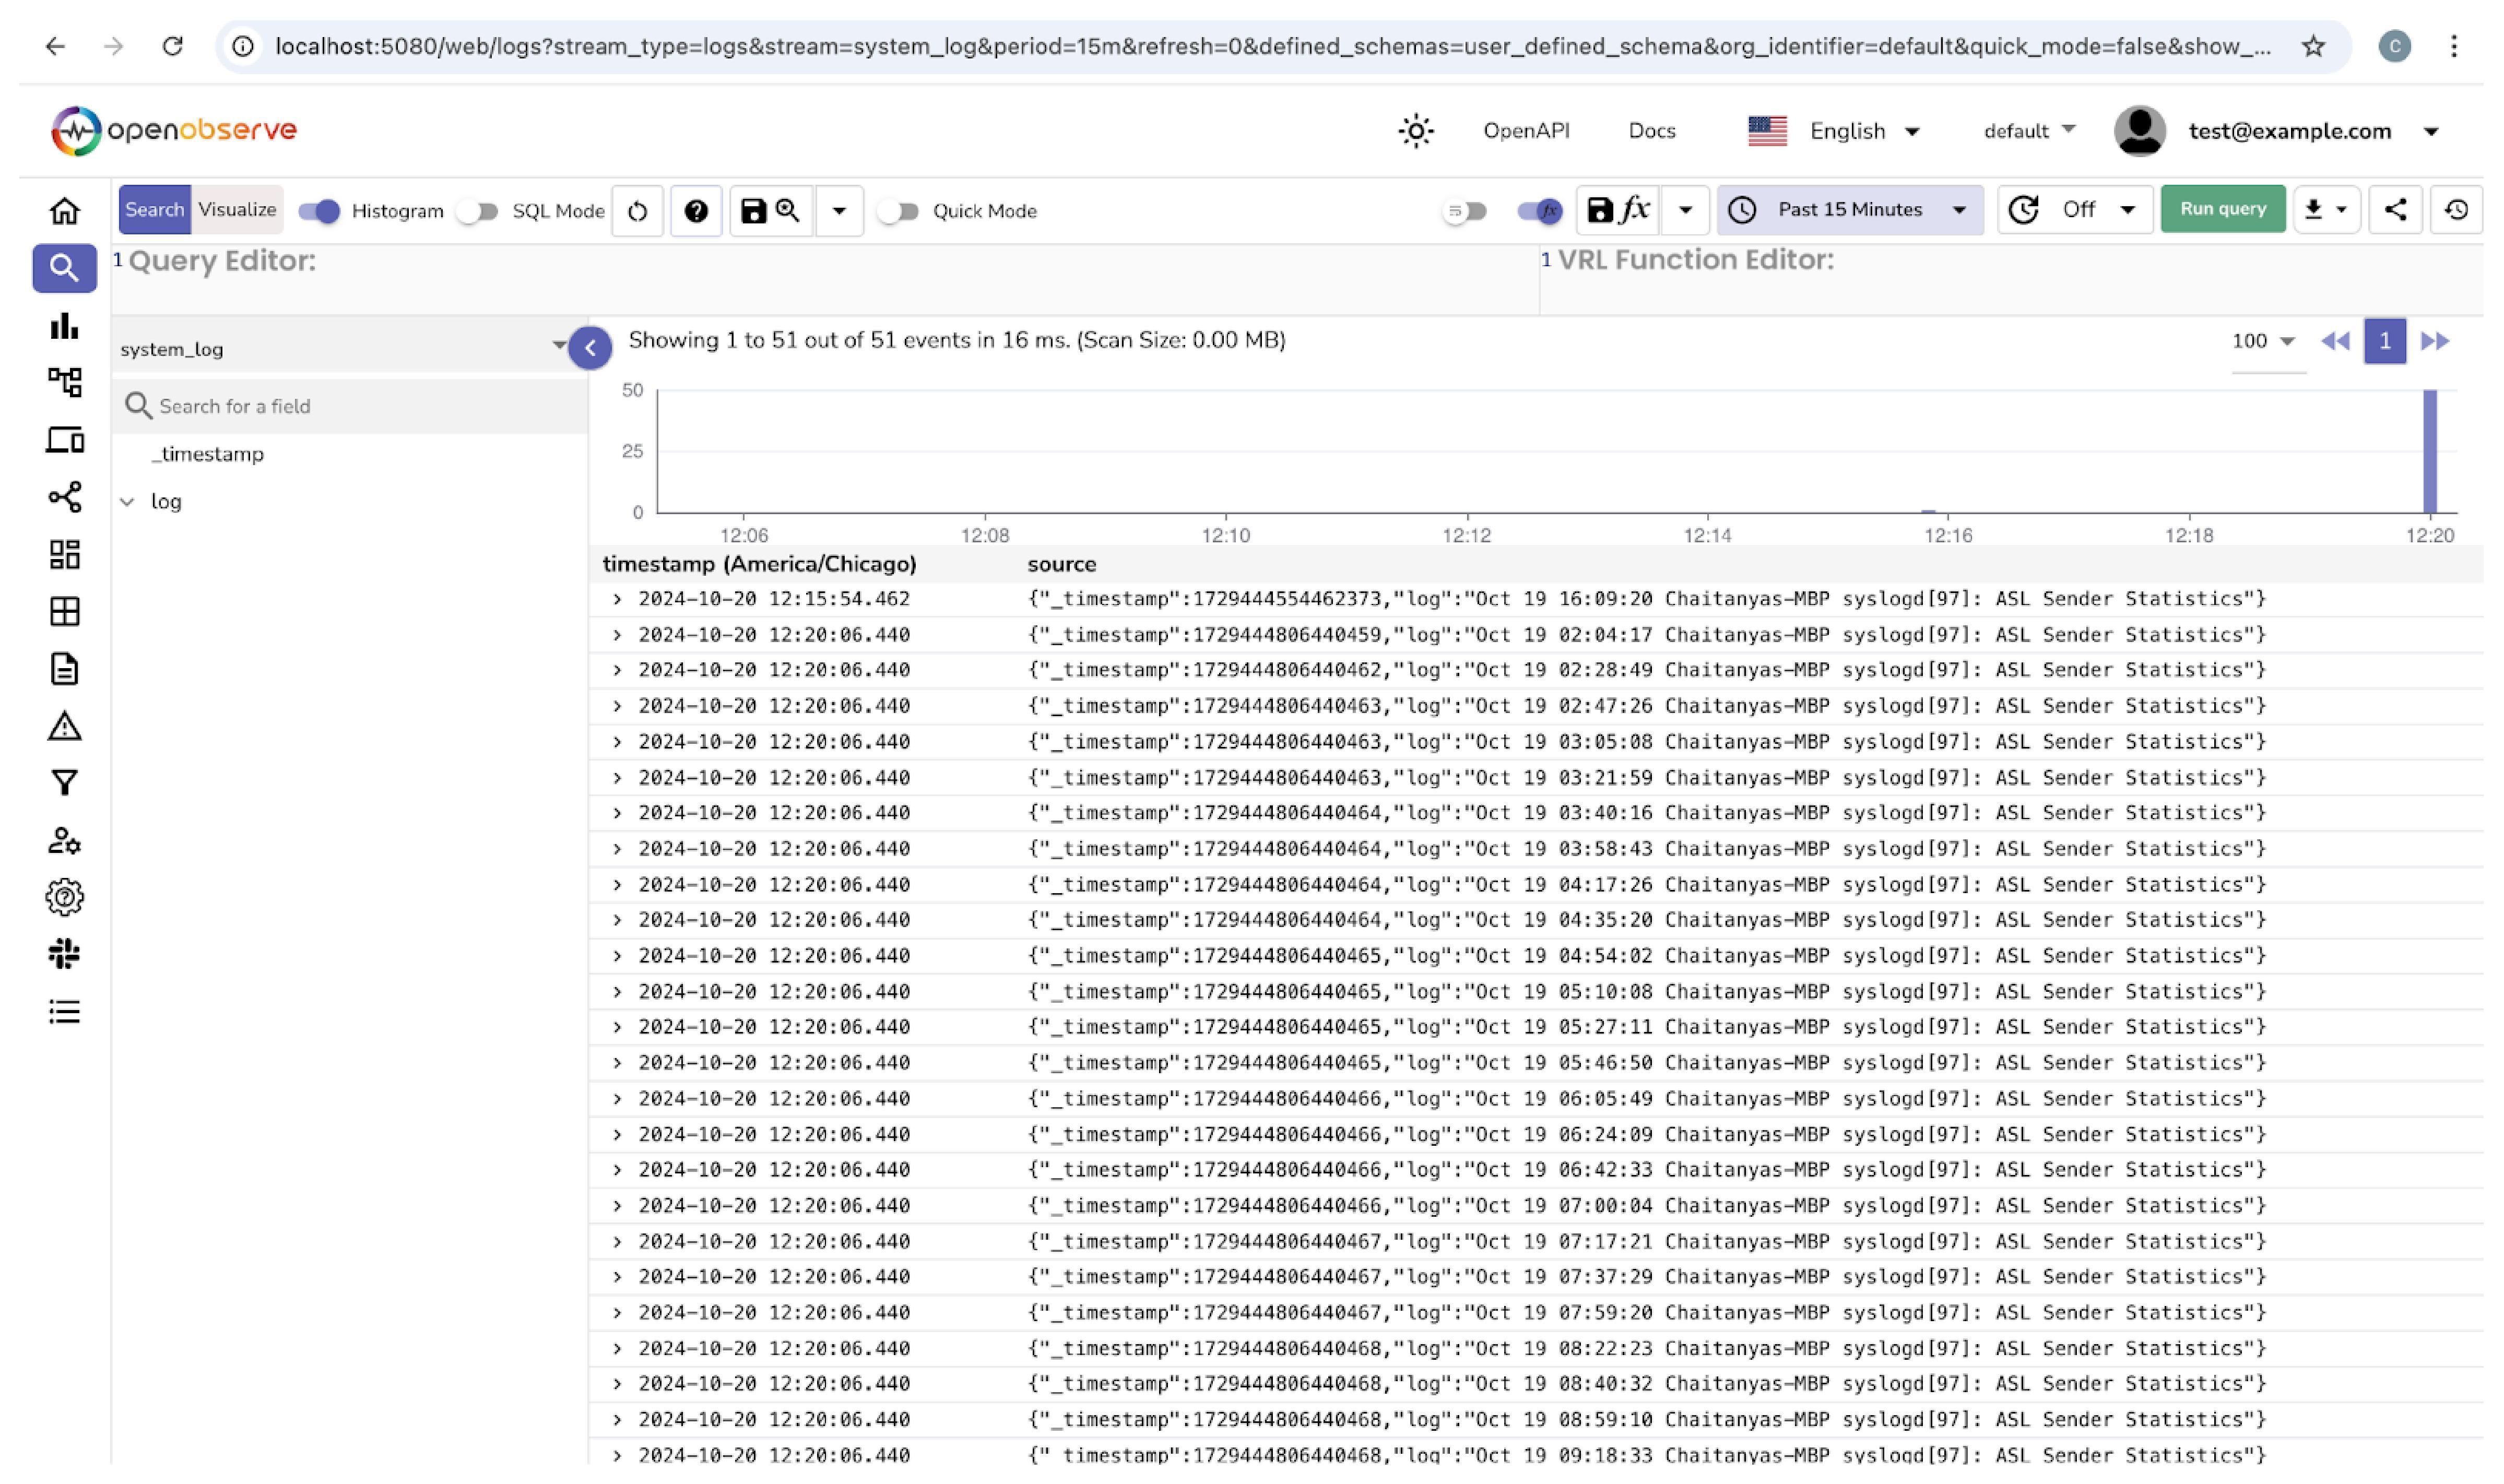Image resolution: width=2504 pixels, height=1484 pixels.
Task: Open the Traces view from the sidebar
Action: pyautogui.click(x=64, y=382)
